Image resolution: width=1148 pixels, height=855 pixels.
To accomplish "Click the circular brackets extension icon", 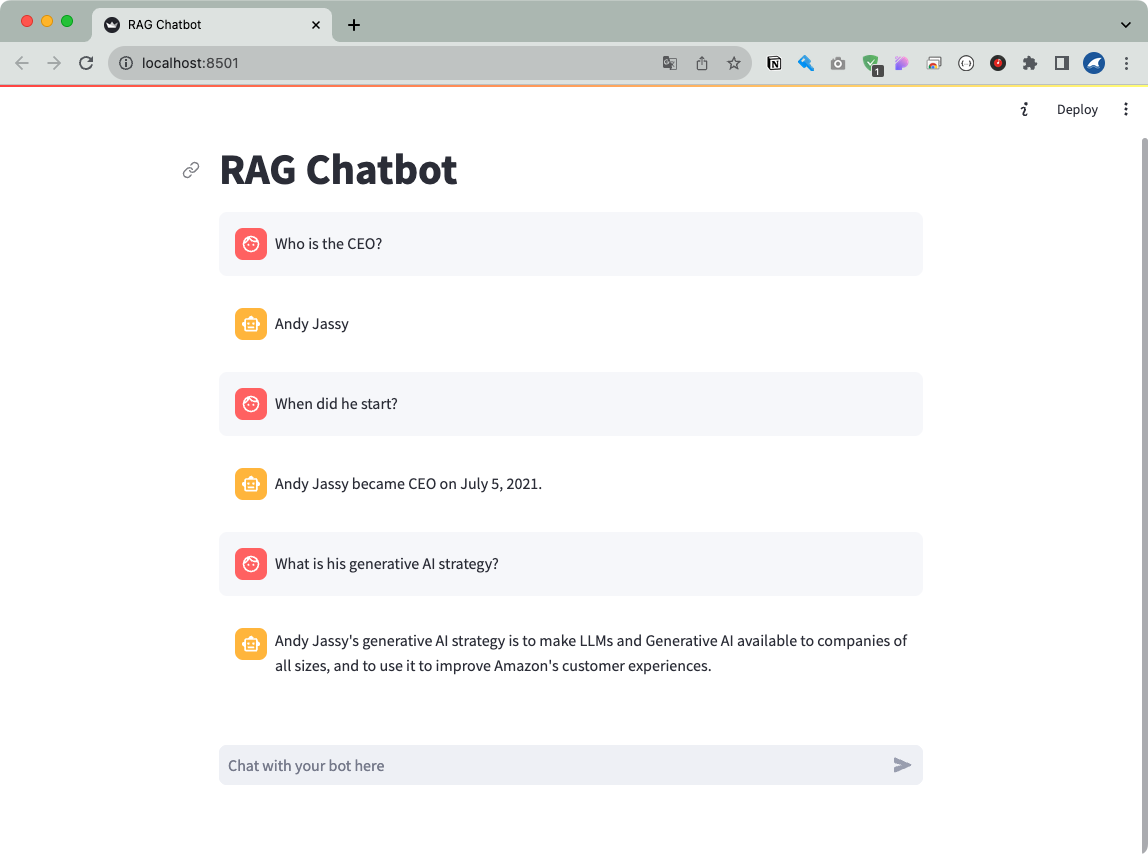I will 966,63.
